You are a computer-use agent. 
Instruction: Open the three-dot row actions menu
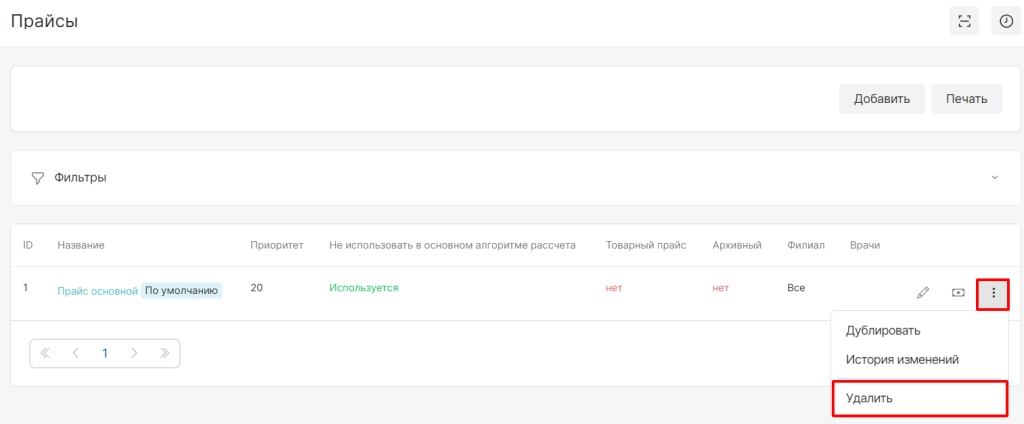coord(993,293)
